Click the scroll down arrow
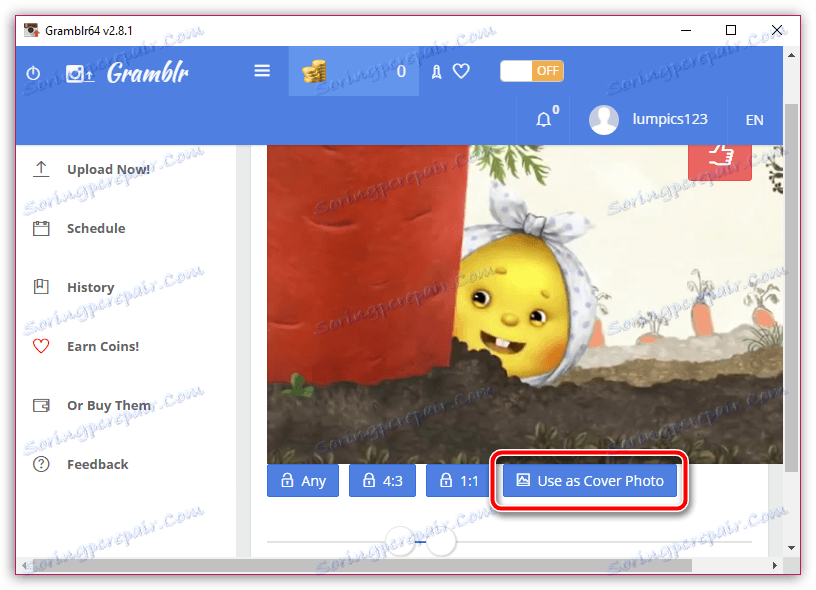Screen dimensions: 816x590 point(791,548)
